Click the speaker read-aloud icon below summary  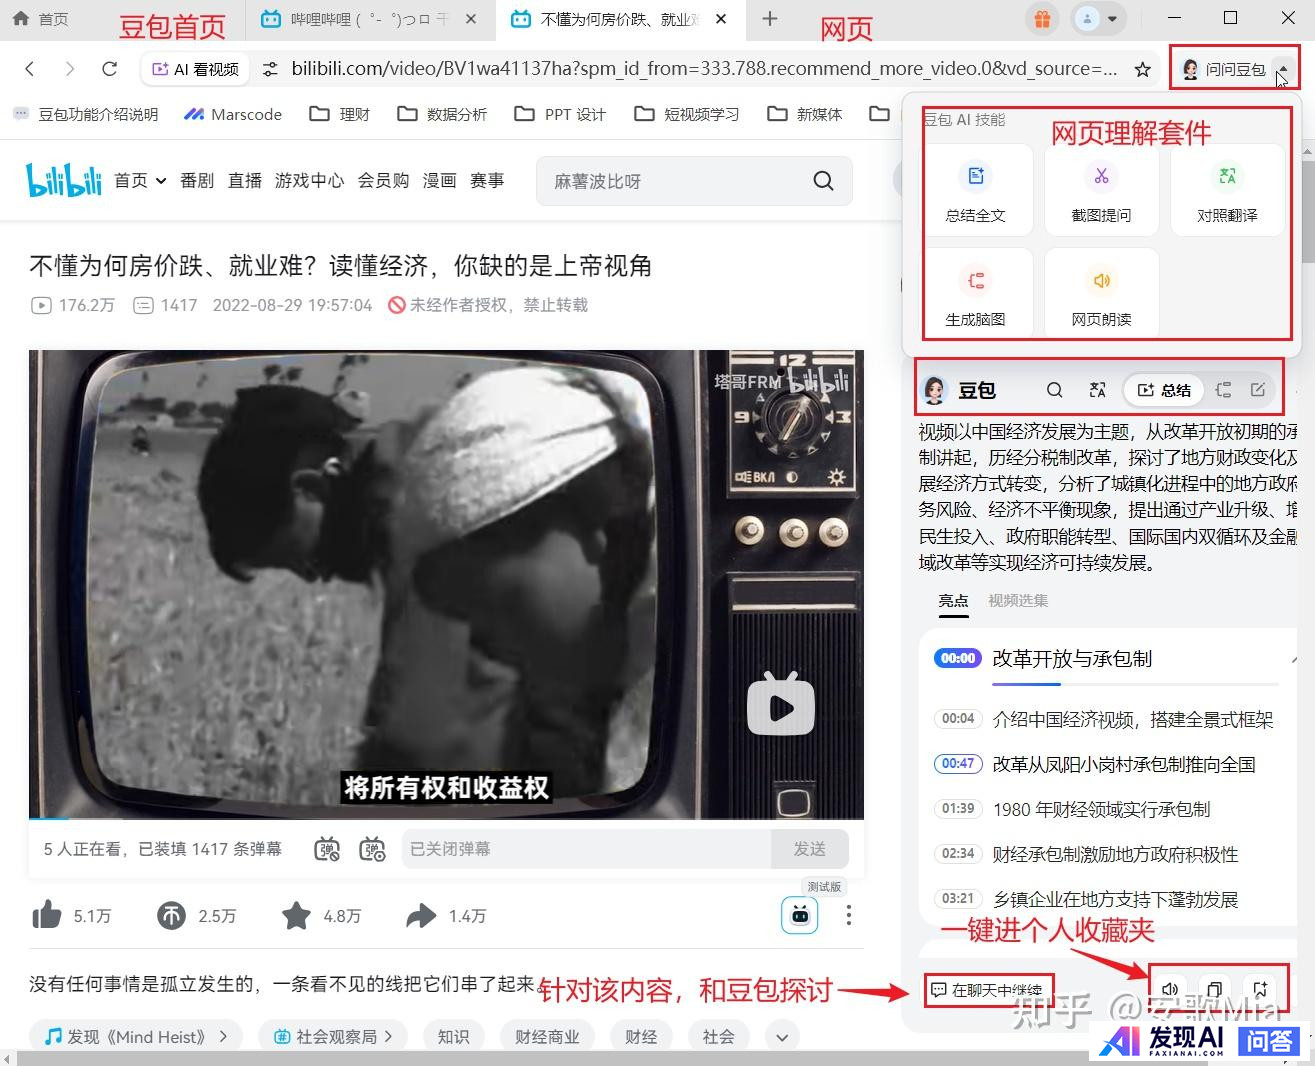click(x=1170, y=989)
